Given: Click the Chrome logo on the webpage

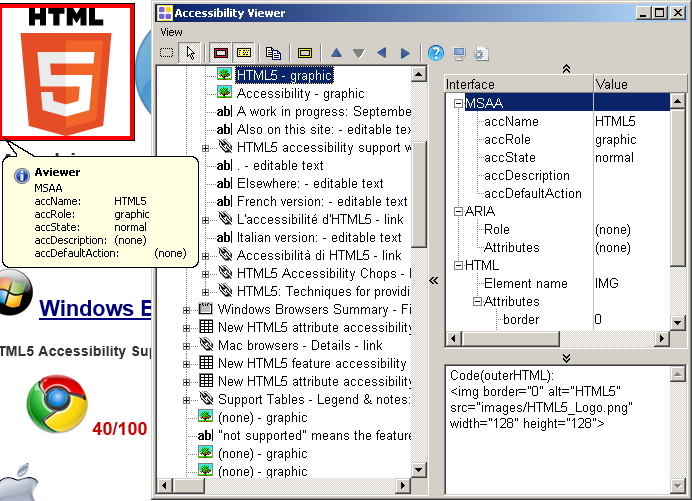Looking at the screenshot, I should click(57, 404).
